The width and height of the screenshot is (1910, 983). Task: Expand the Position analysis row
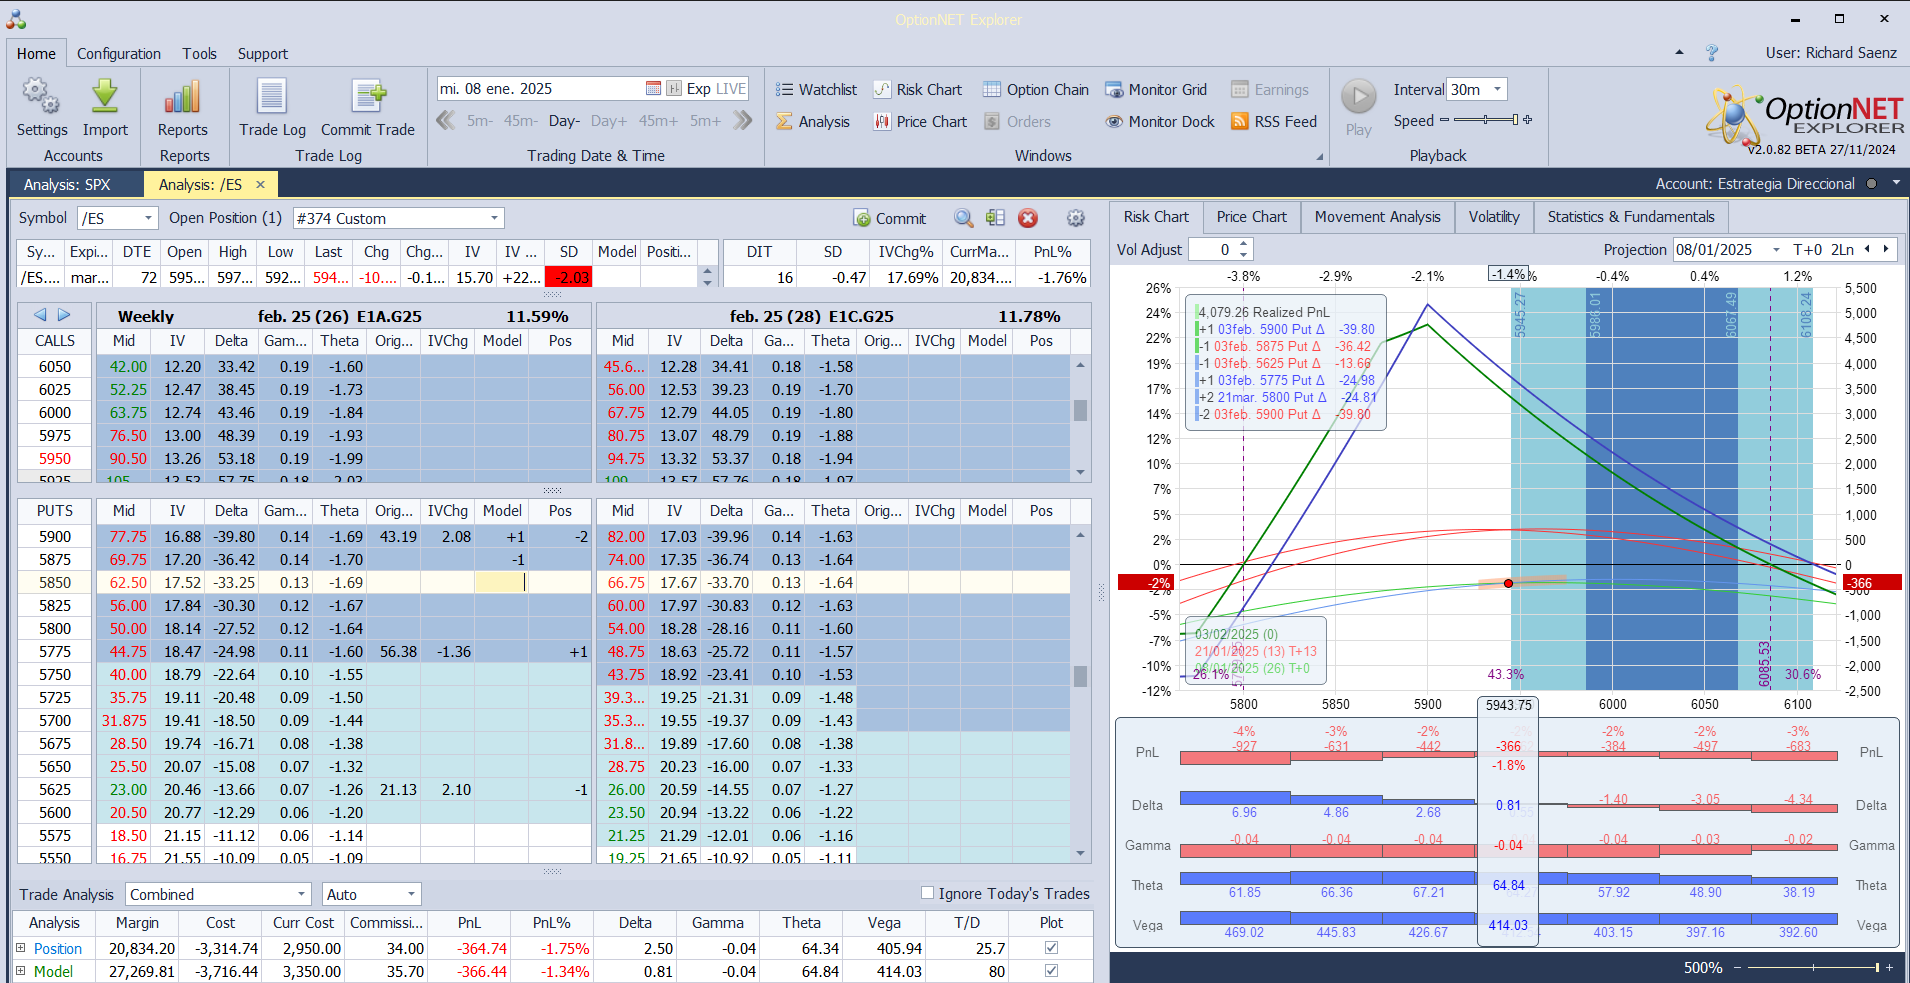coord(20,948)
